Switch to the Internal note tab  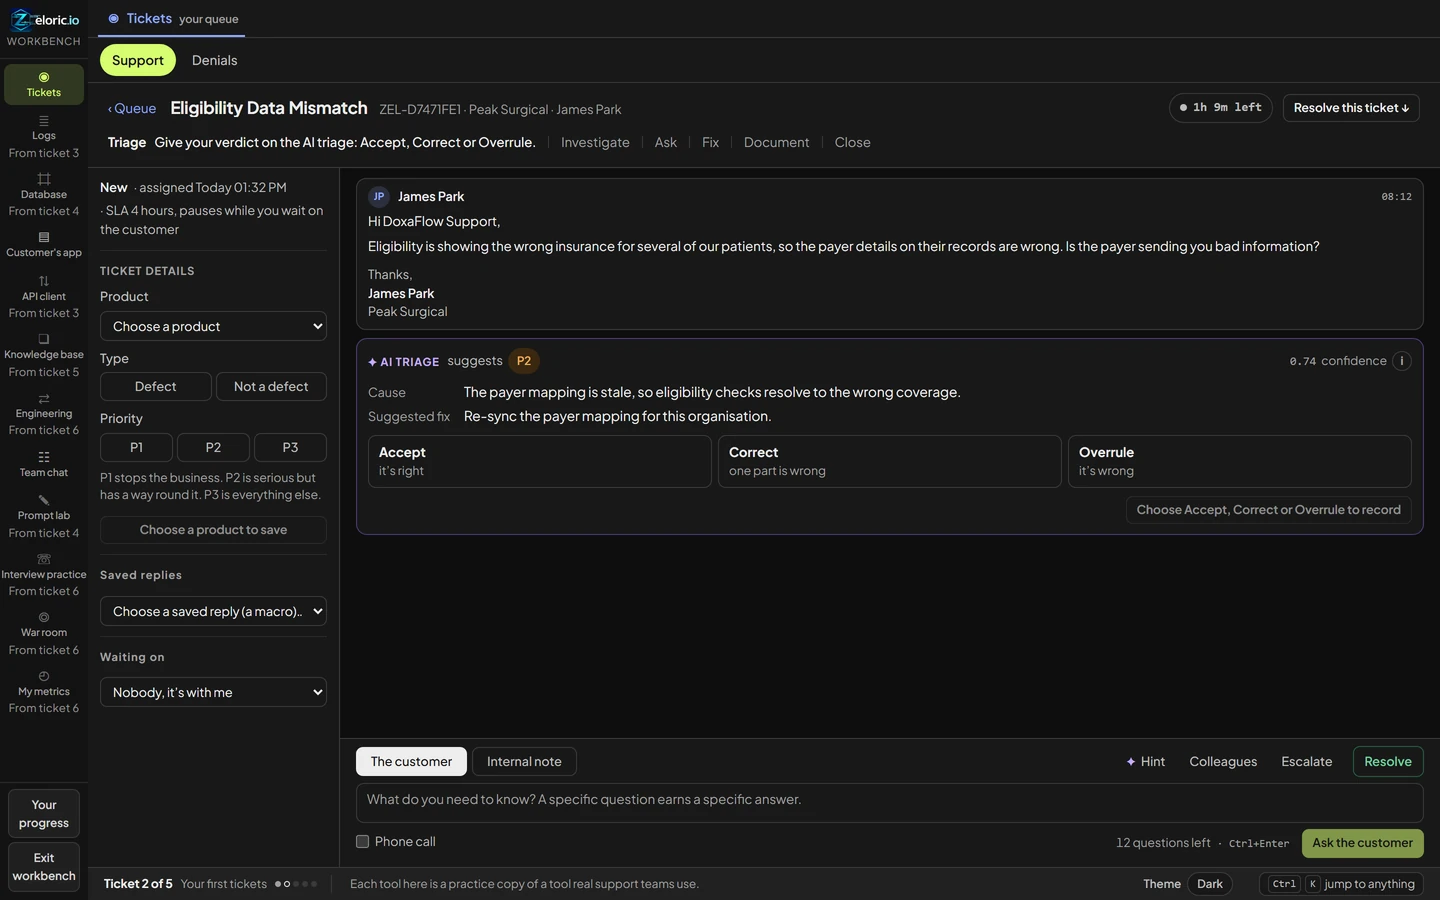[x=524, y=762]
